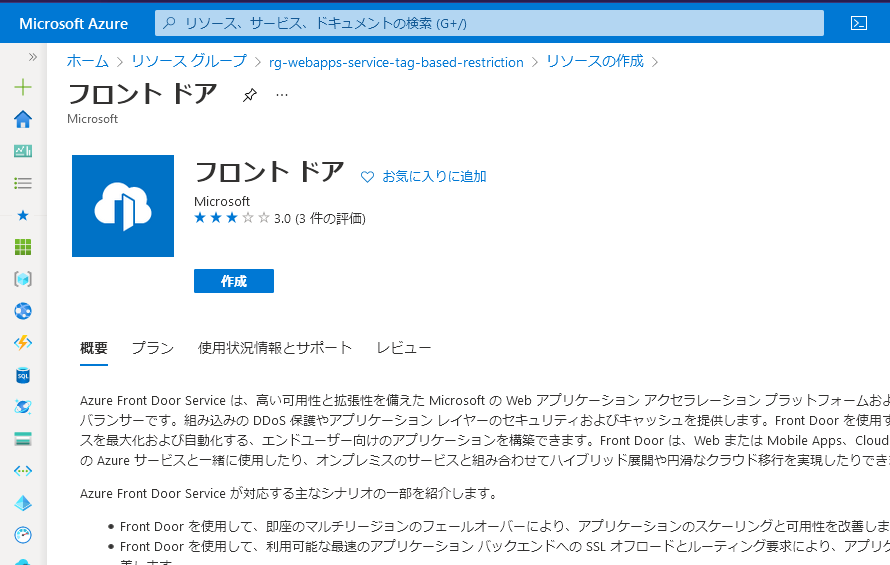
Task: Click the heart icon to favorite
Action: [367, 177]
